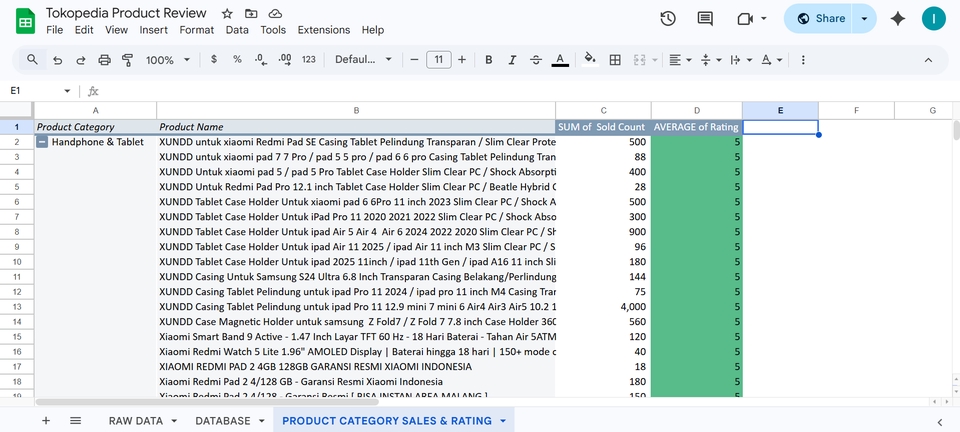Image resolution: width=960 pixels, height=432 pixels.
Task: Open the Insert menu
Action: click(153, 30)
